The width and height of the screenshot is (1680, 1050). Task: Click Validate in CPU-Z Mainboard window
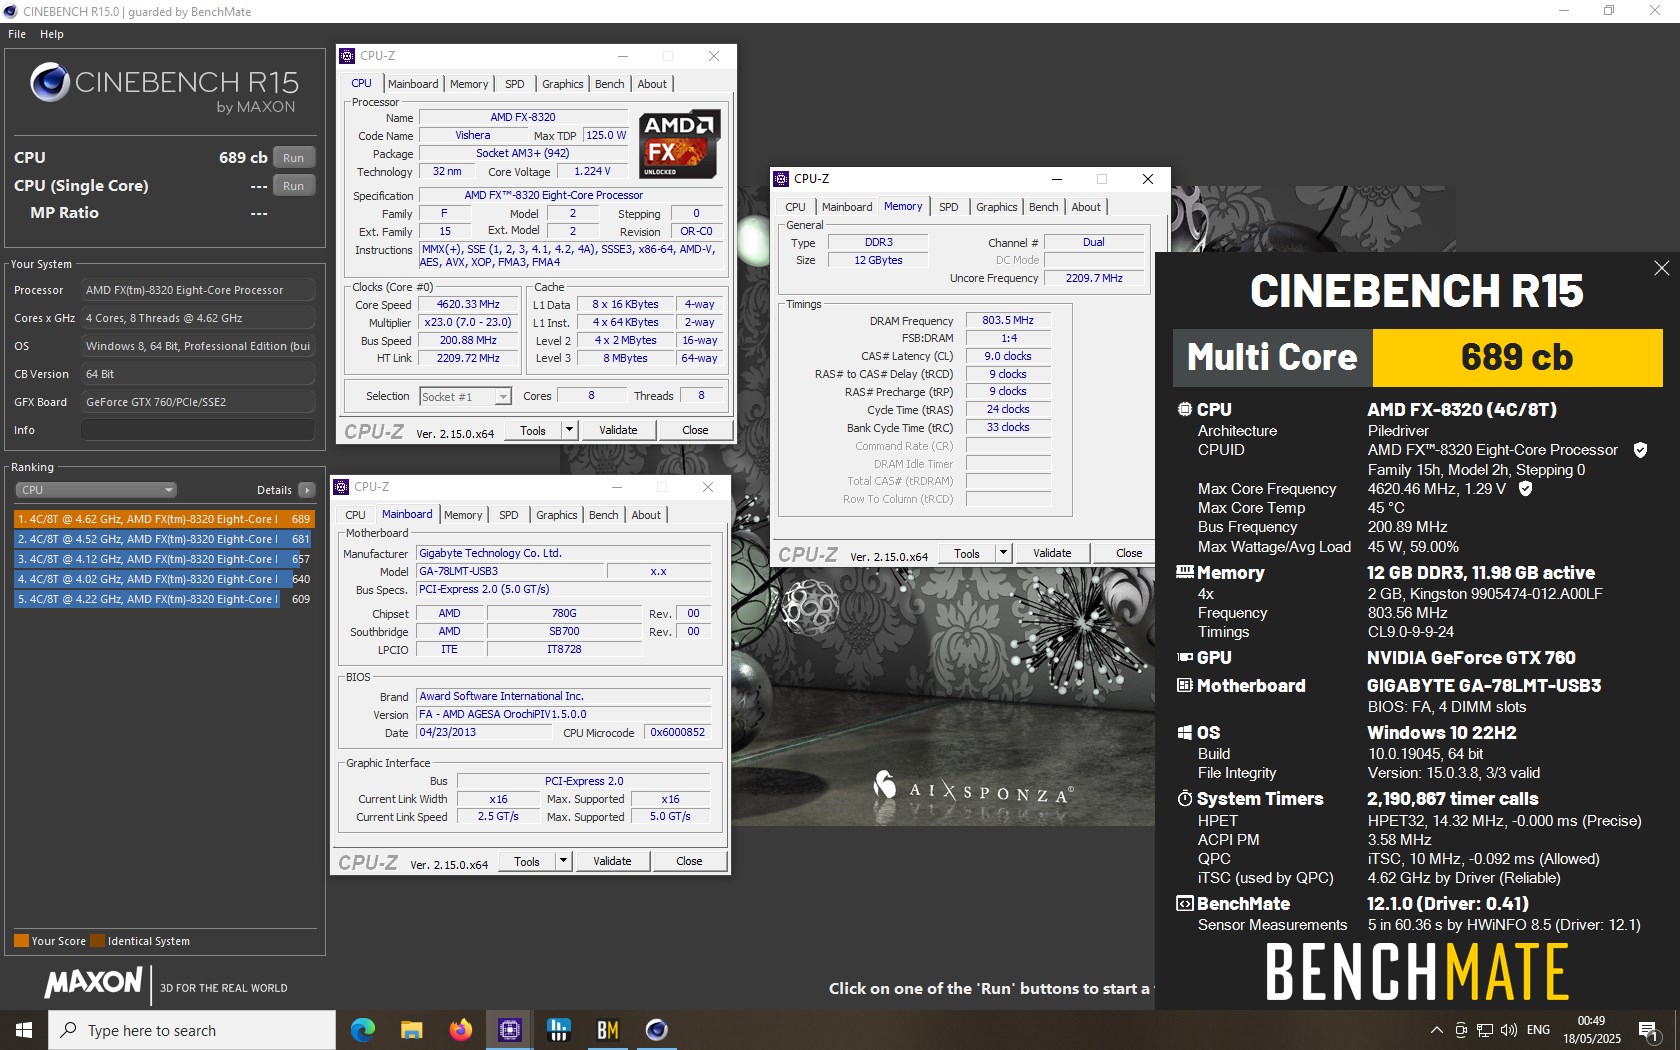tap(612, 861)
